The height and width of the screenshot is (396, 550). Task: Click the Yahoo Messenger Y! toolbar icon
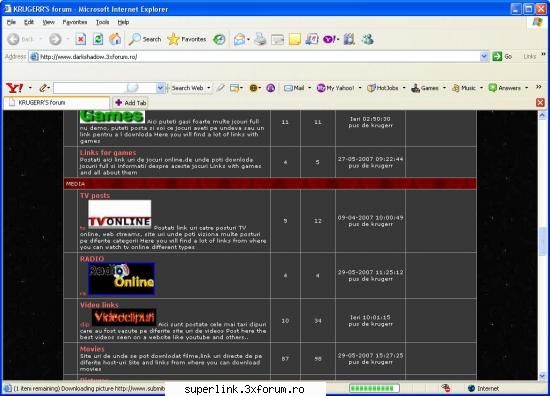click(329, 39)
